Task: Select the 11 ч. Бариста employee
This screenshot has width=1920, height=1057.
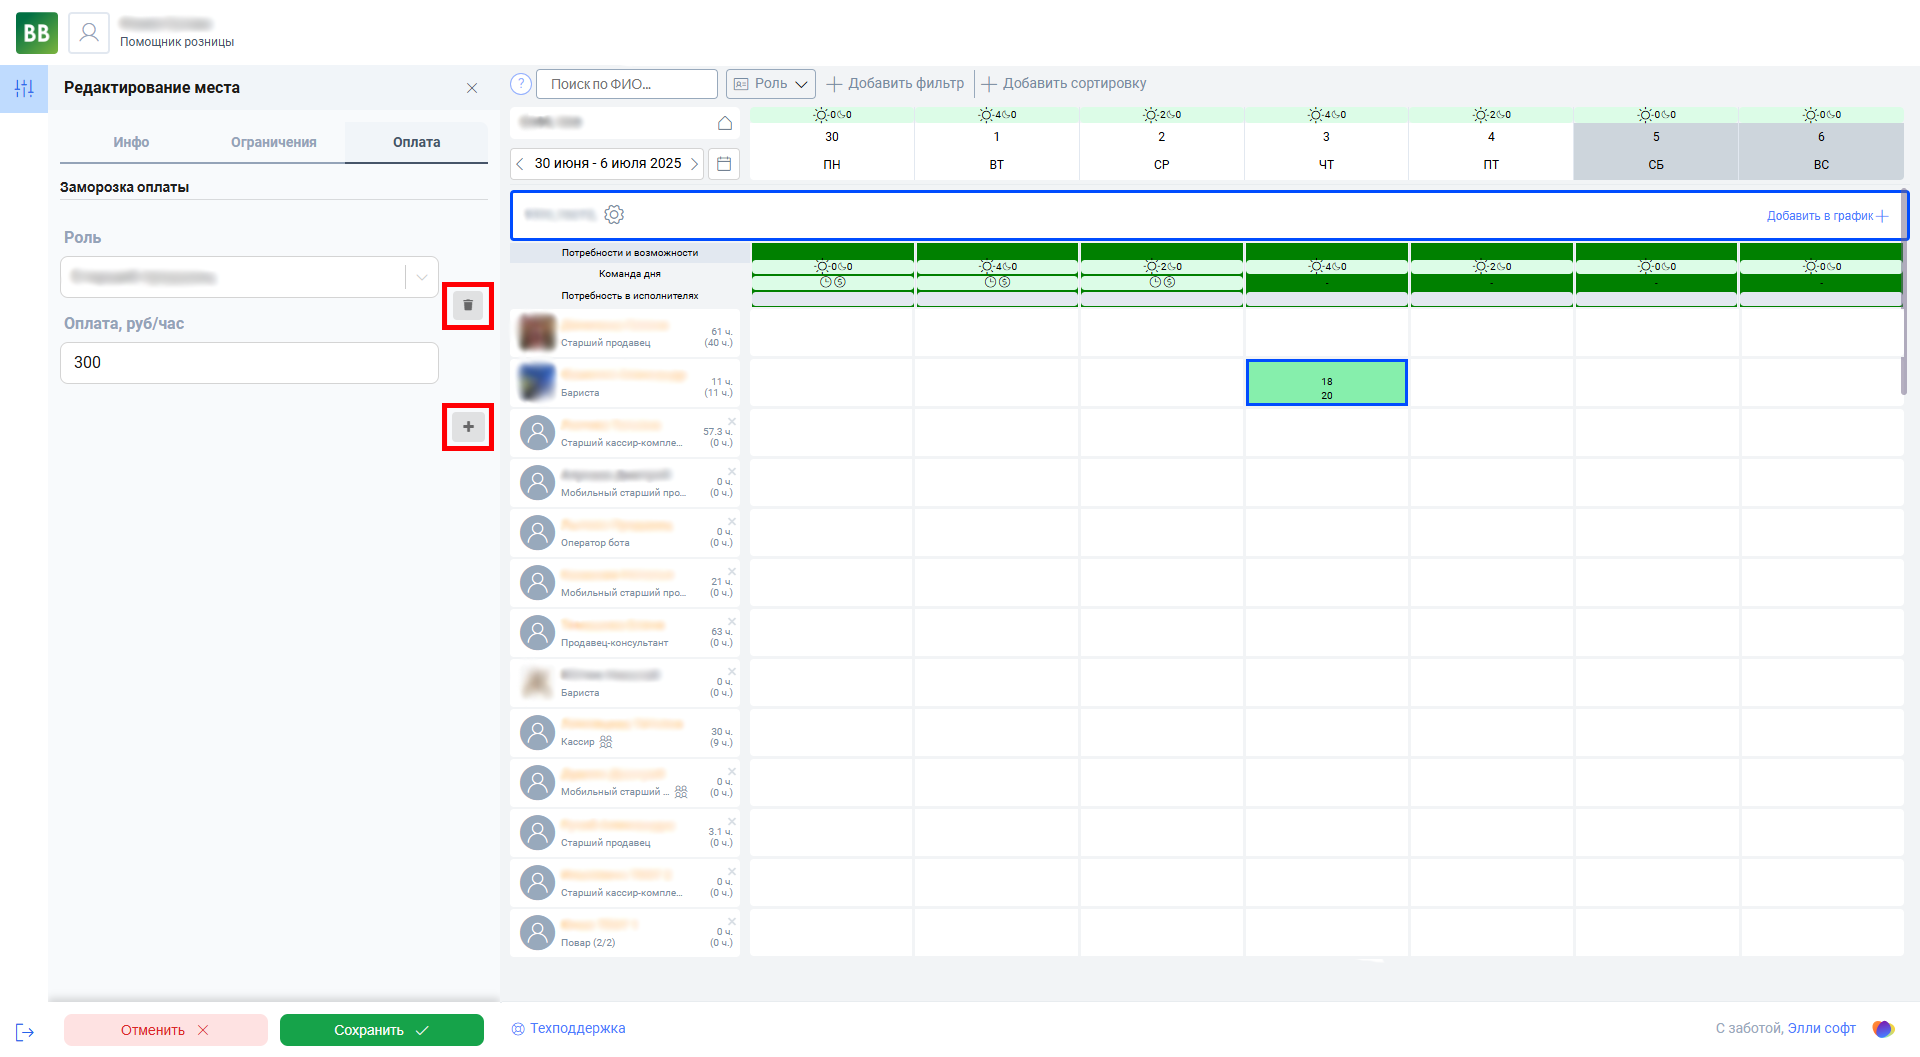Action: 625,383
